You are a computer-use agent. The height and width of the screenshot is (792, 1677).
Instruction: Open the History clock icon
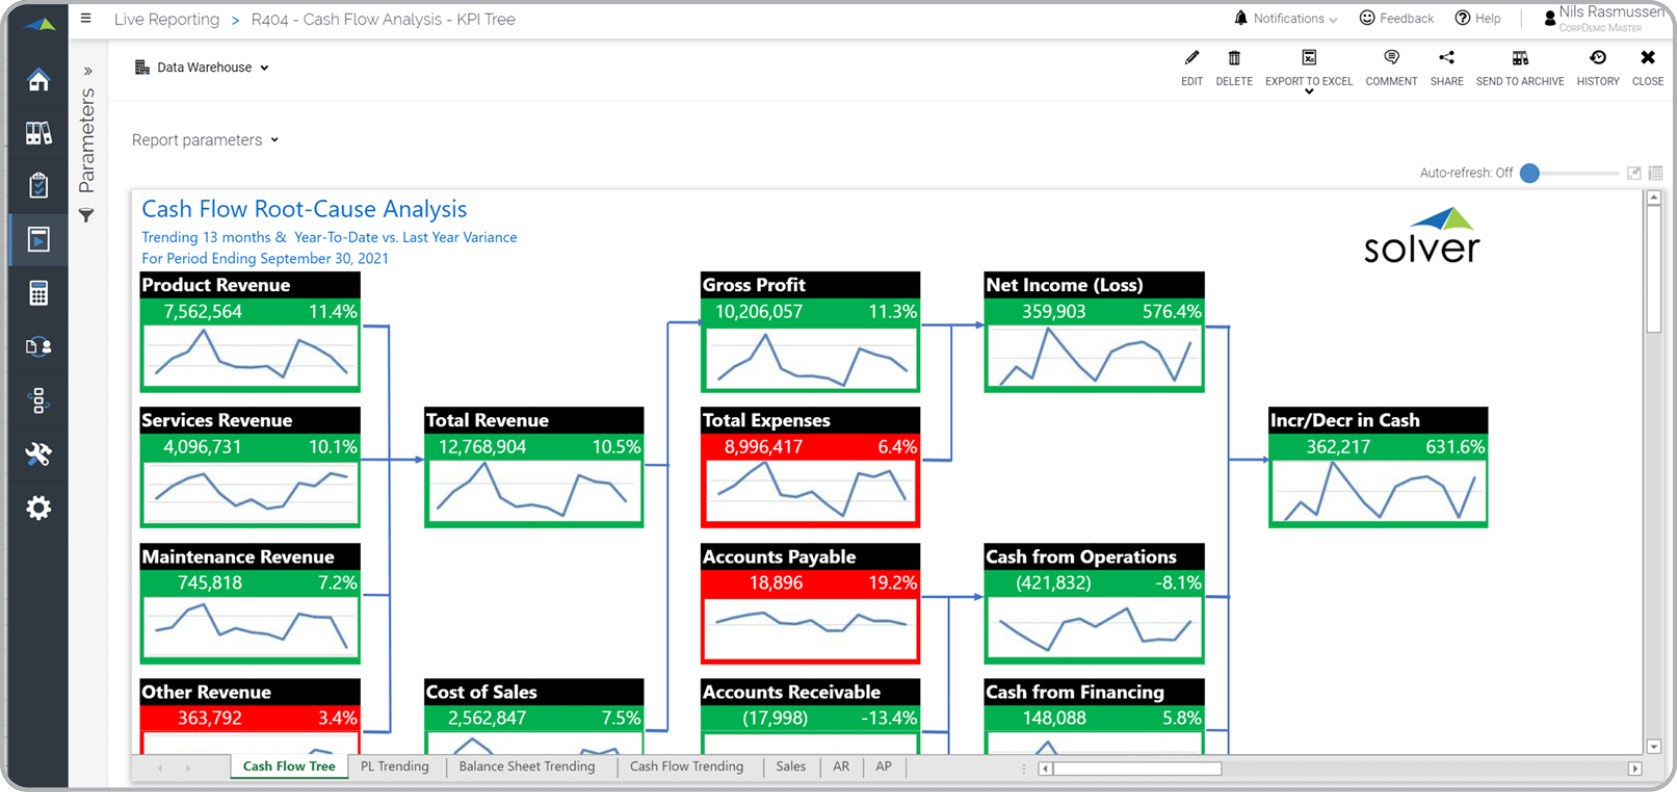click(1597, 58)
